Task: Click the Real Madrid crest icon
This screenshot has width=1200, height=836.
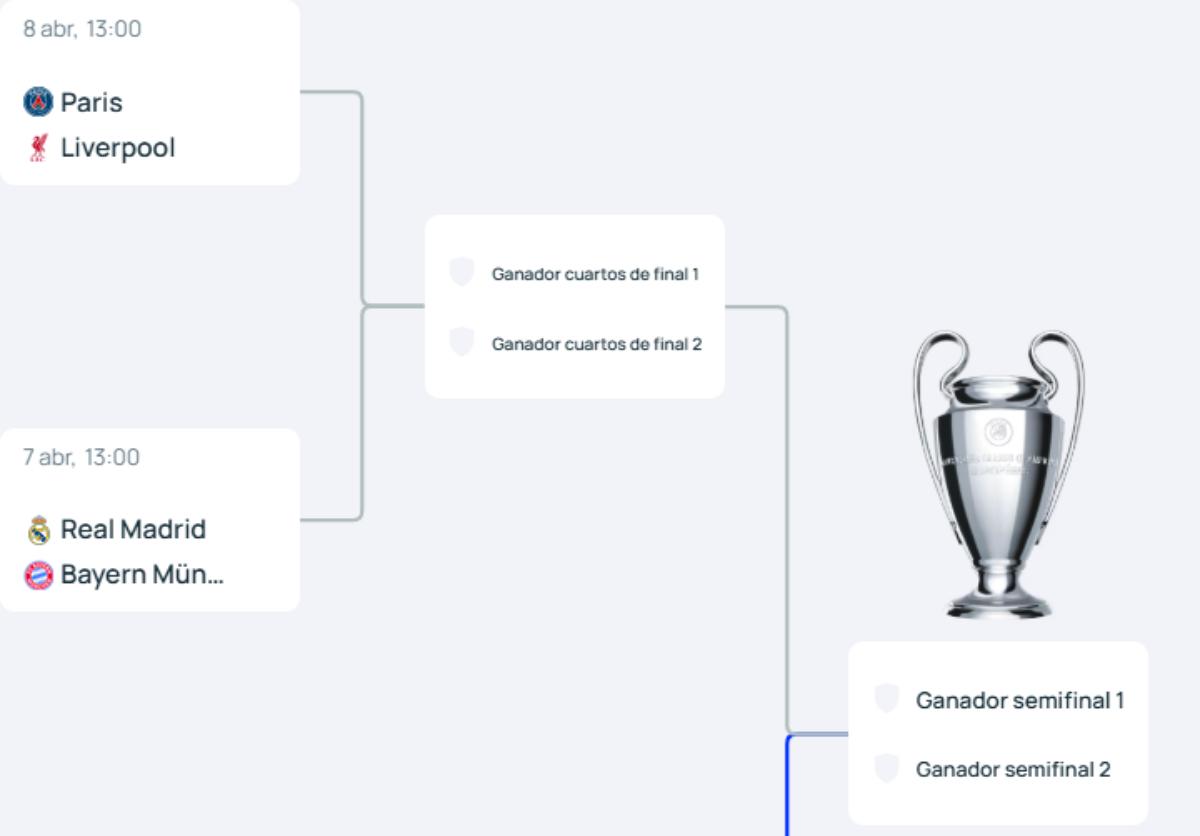Action: (x=38, y=530)
